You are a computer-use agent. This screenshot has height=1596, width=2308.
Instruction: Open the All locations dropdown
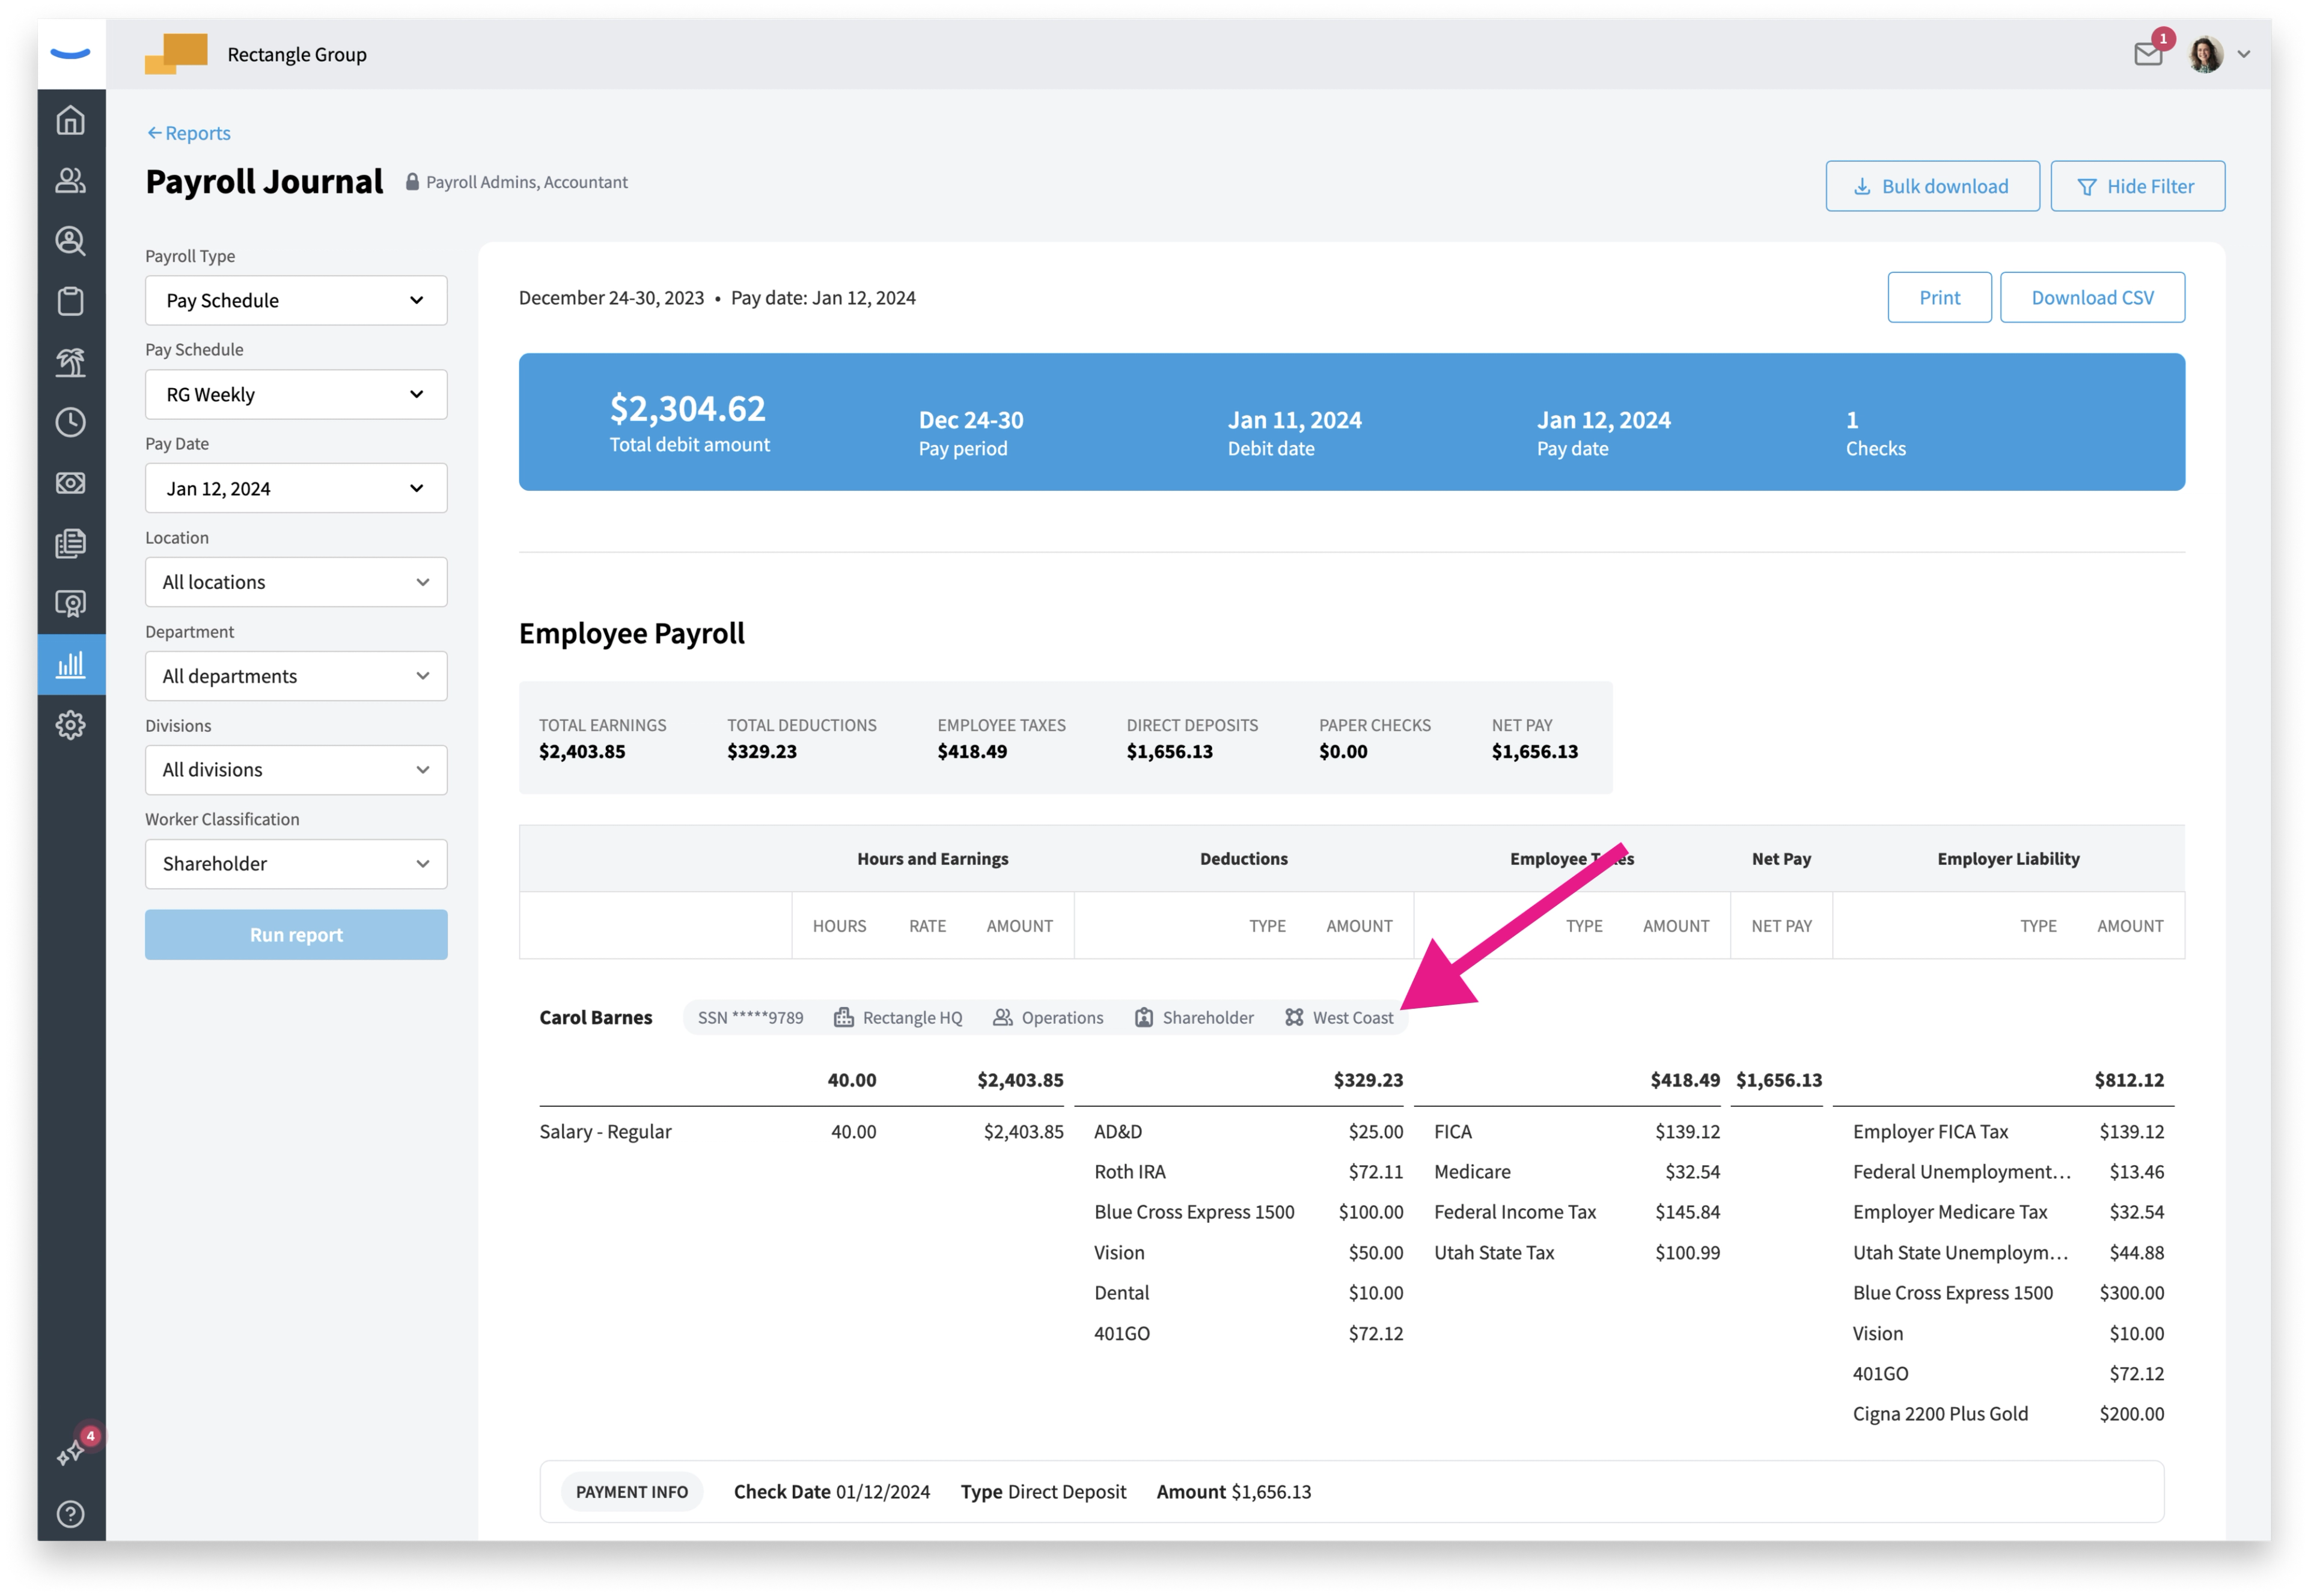pyautogui.click(x=296, y=582)
